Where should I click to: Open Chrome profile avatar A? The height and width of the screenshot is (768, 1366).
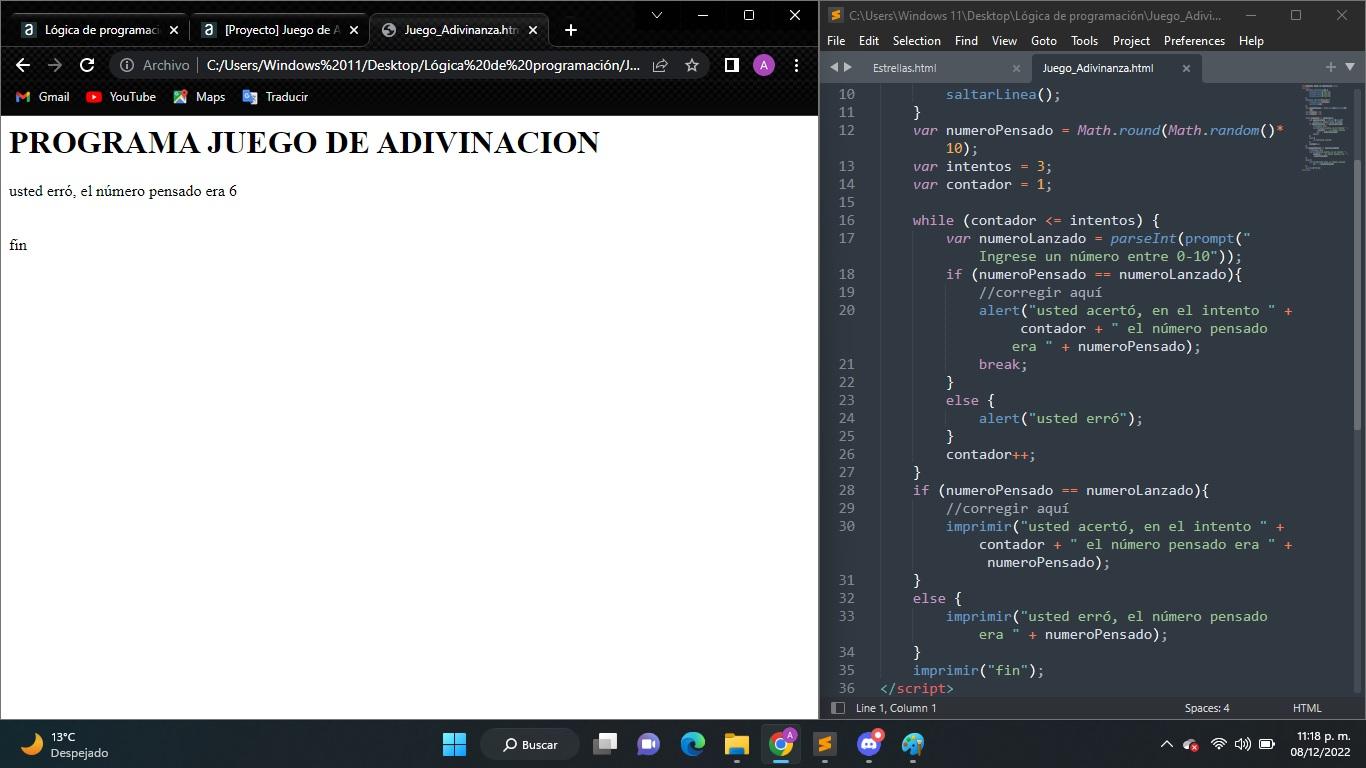[763, 65]
